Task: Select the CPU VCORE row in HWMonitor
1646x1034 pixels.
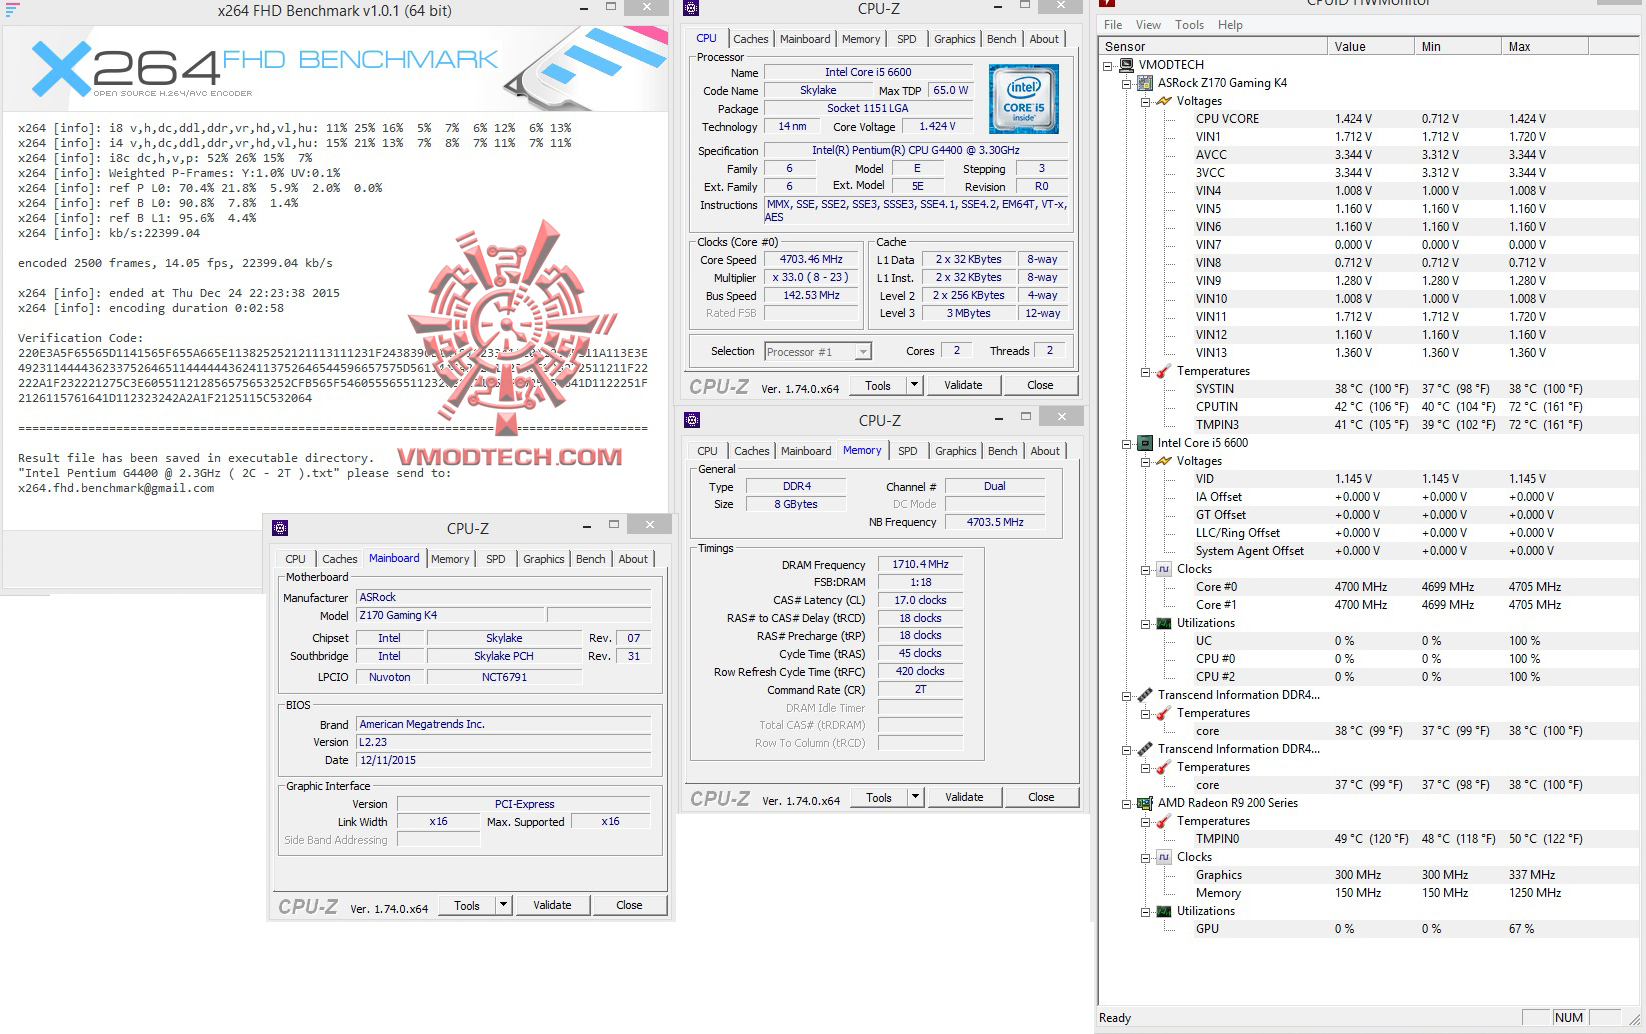Action: click(1370, 119)
